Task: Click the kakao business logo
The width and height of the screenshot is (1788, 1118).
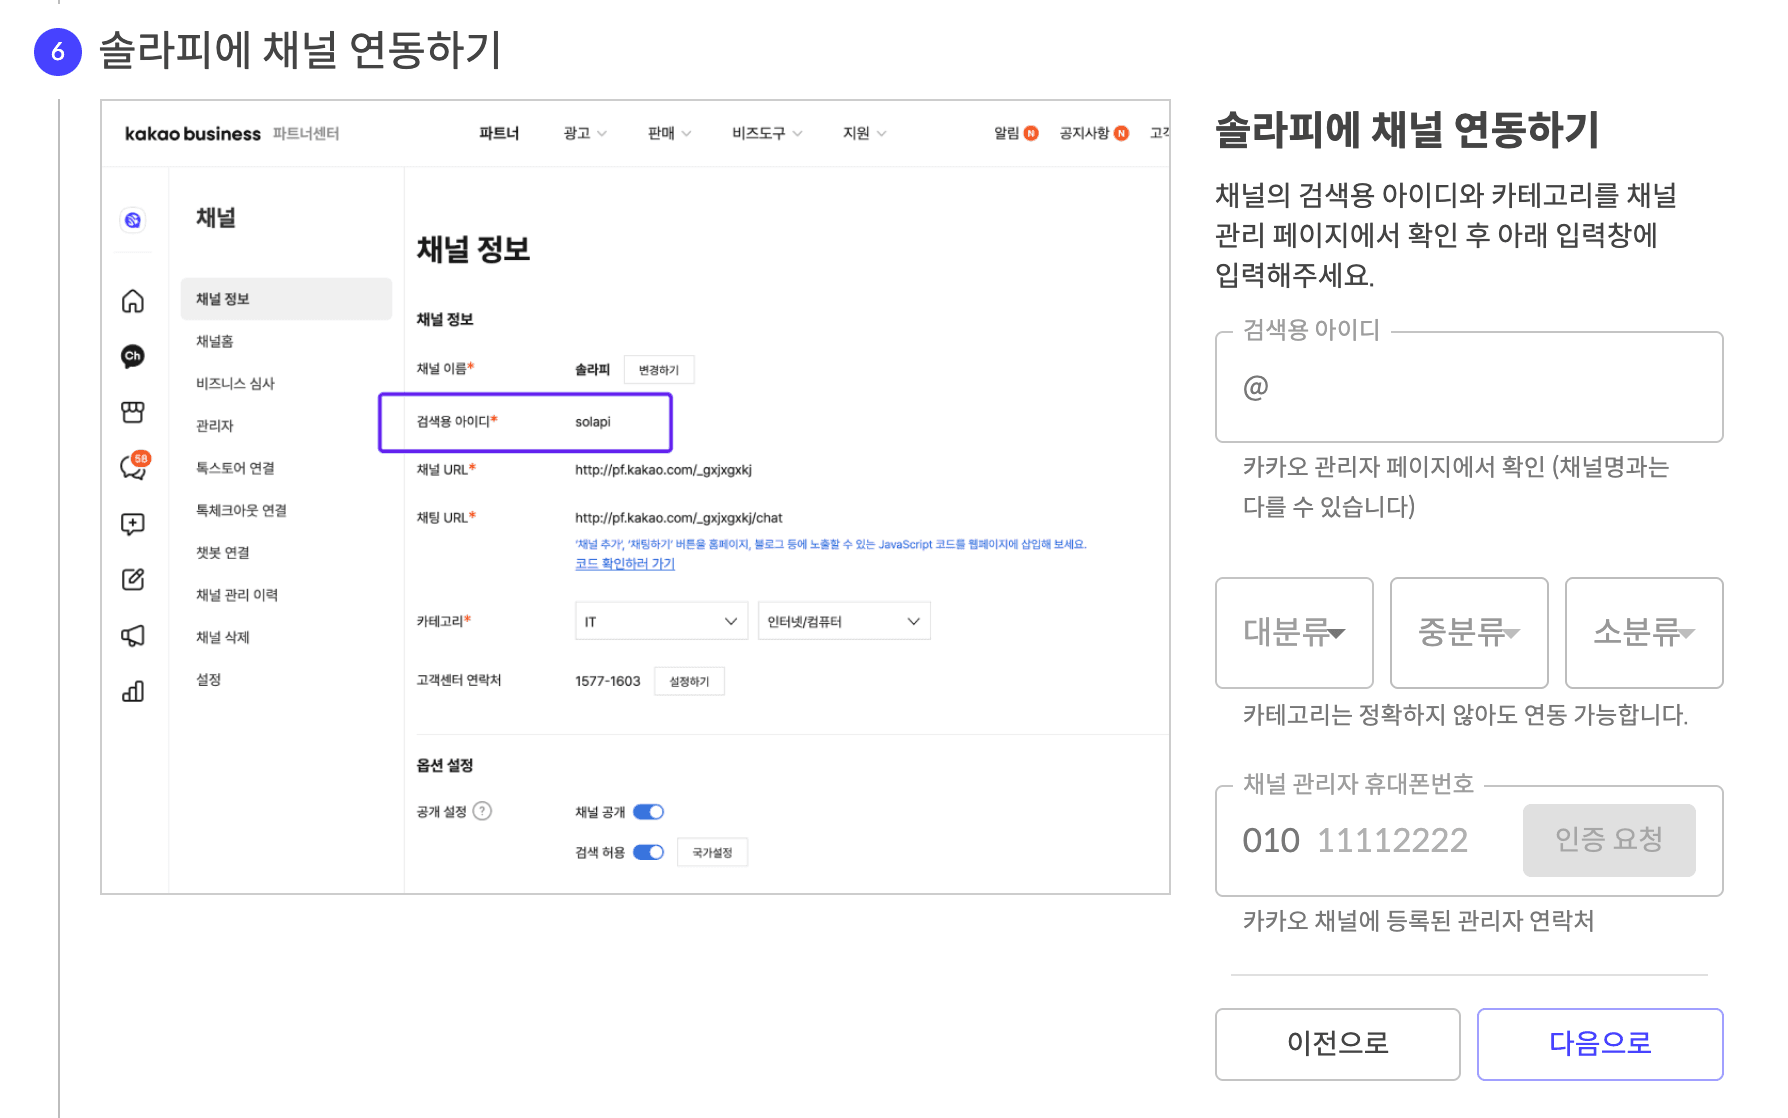Action: coord(192,134)
